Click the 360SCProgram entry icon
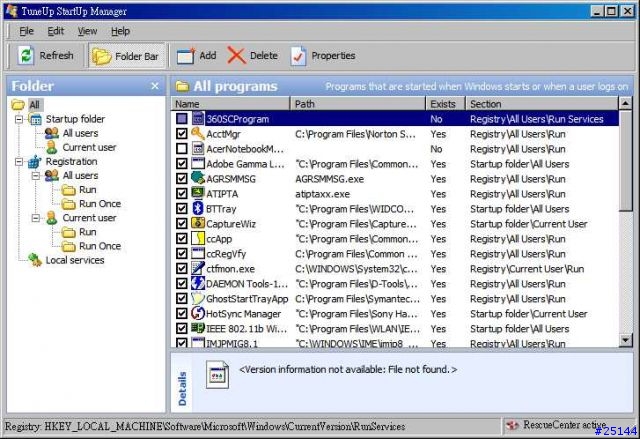Screen dimensions: 640x439 point(198,119)
